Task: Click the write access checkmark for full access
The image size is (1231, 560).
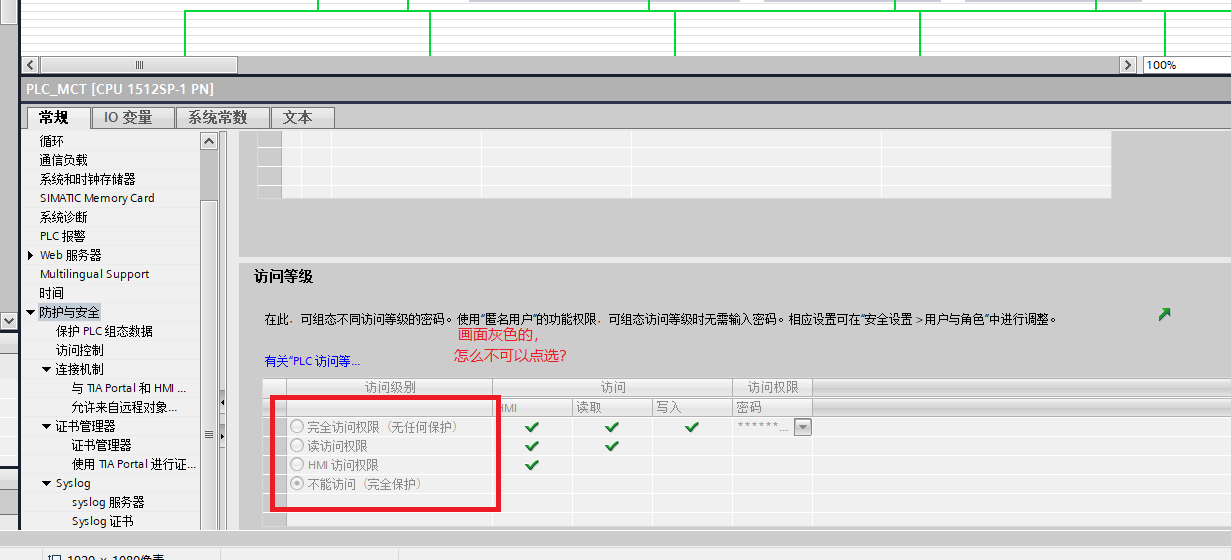Action: pos(692,427)
